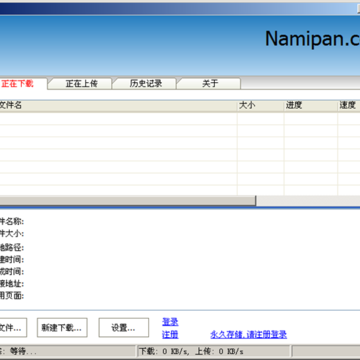
Task: Click the Namipan logo text in the banner
Action: point(312,39)
